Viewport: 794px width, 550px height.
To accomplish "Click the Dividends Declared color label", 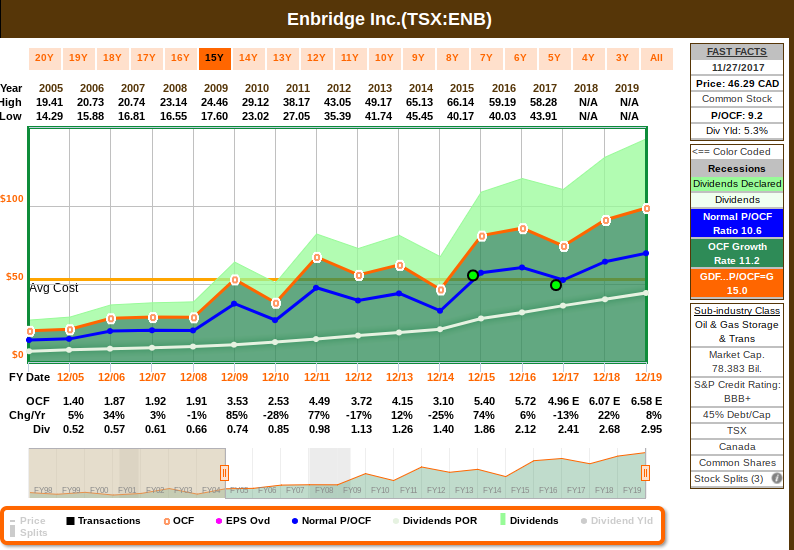I will (737, 184).
